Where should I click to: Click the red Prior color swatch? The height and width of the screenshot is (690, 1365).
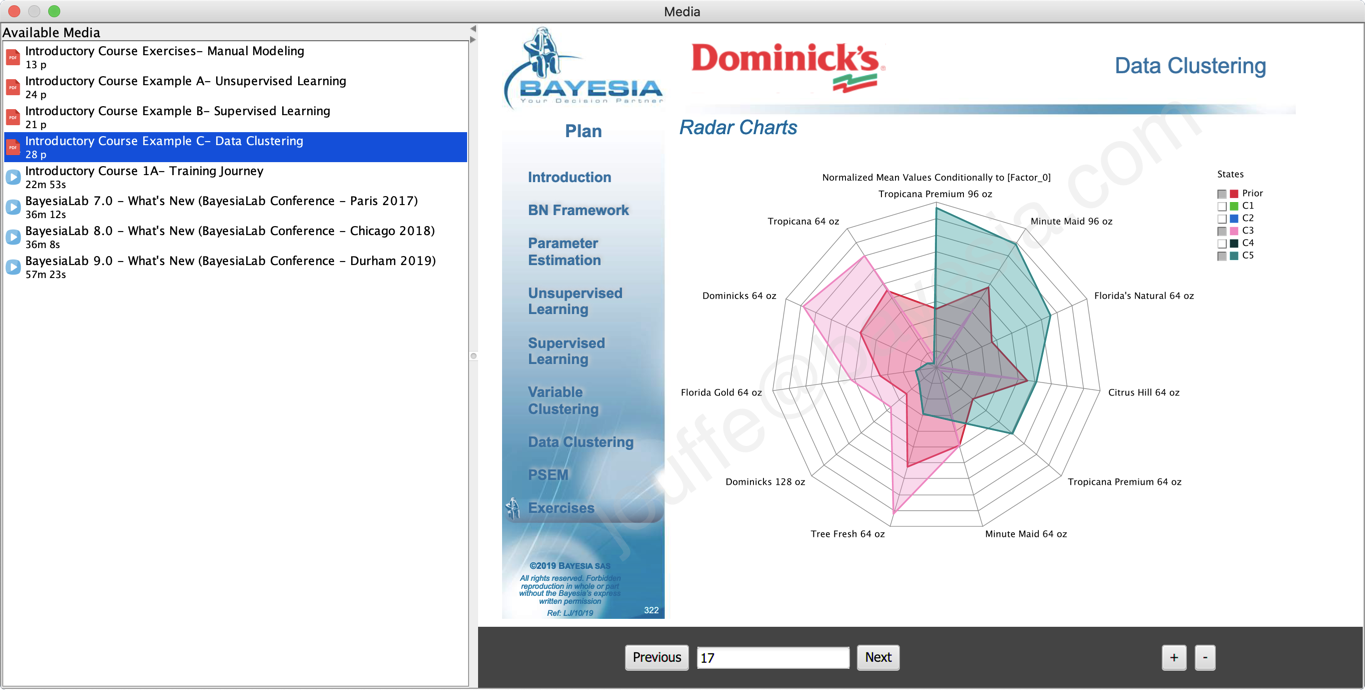1234,194
